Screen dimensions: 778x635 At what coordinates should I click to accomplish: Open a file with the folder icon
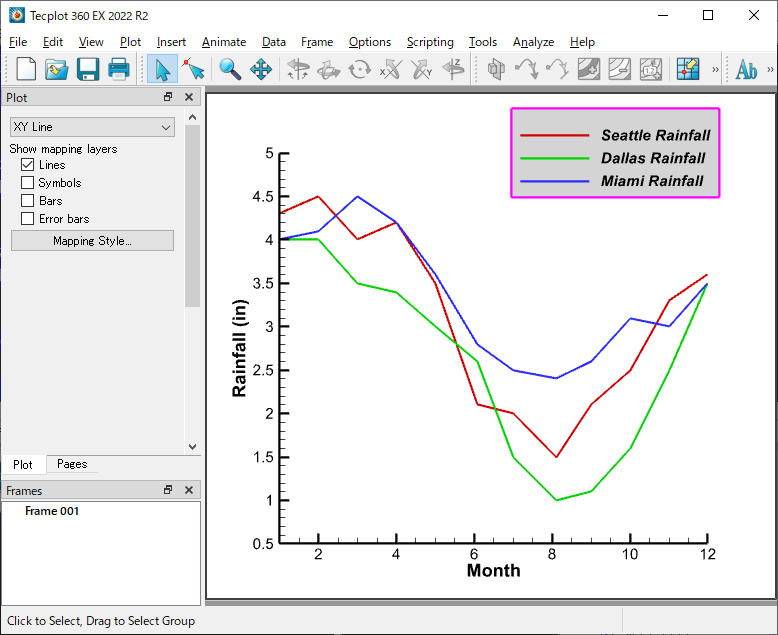tap(57, 69)
